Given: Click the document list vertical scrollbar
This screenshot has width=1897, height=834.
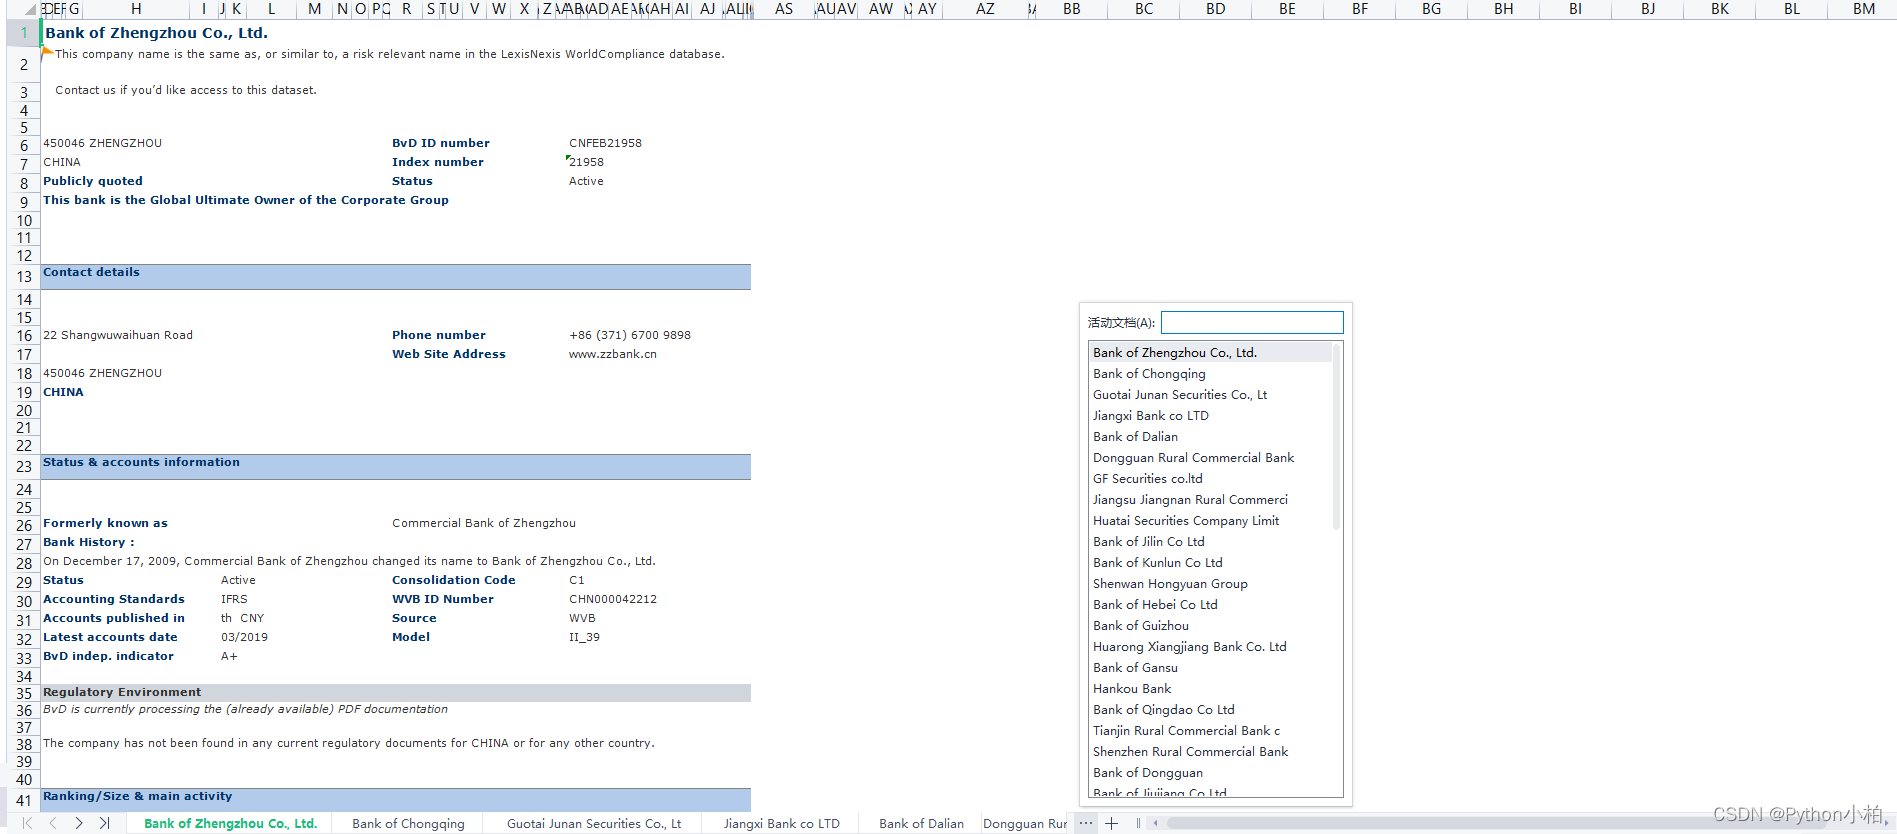Looking at the screenshot, I should pyautogui.click(x=1337, y=436).
